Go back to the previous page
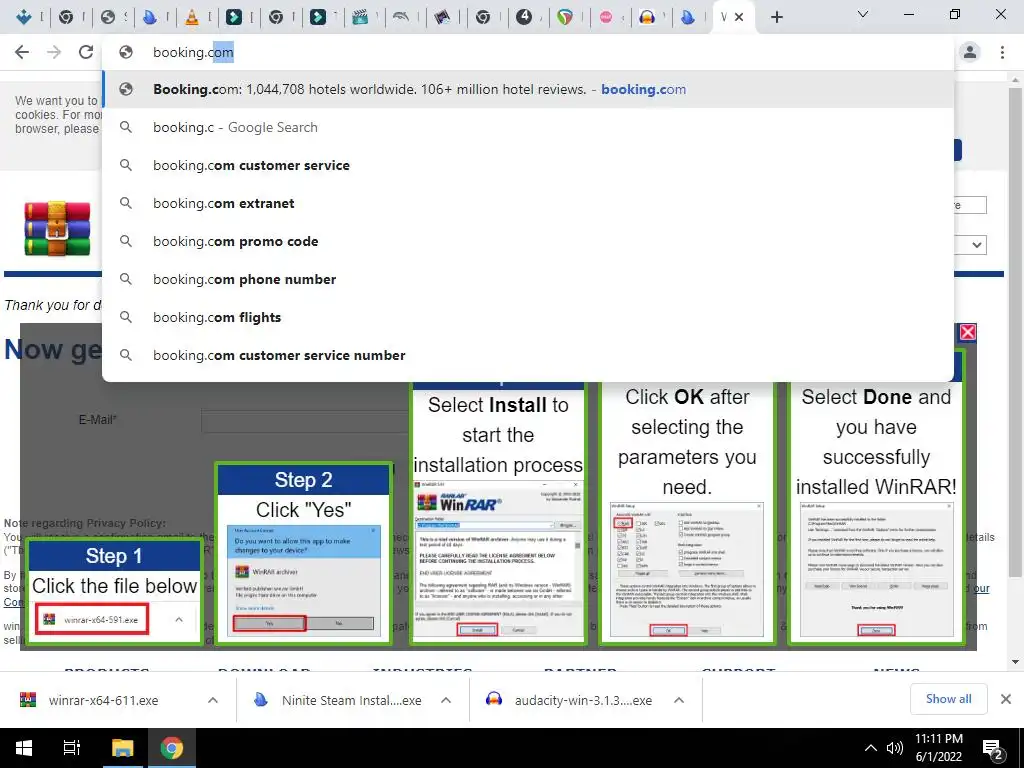The image size is (1024, 768). click(22, 52)
